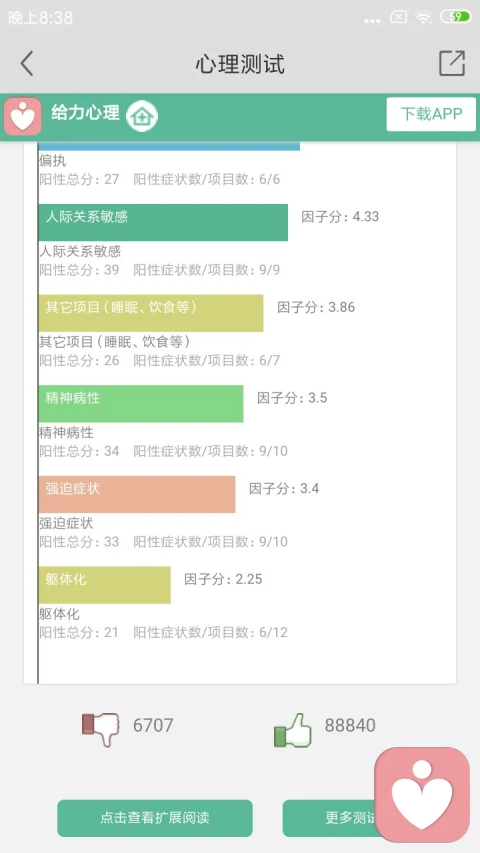
Task: Select the 躯体化 bar
Action: (x=104, y=585)
